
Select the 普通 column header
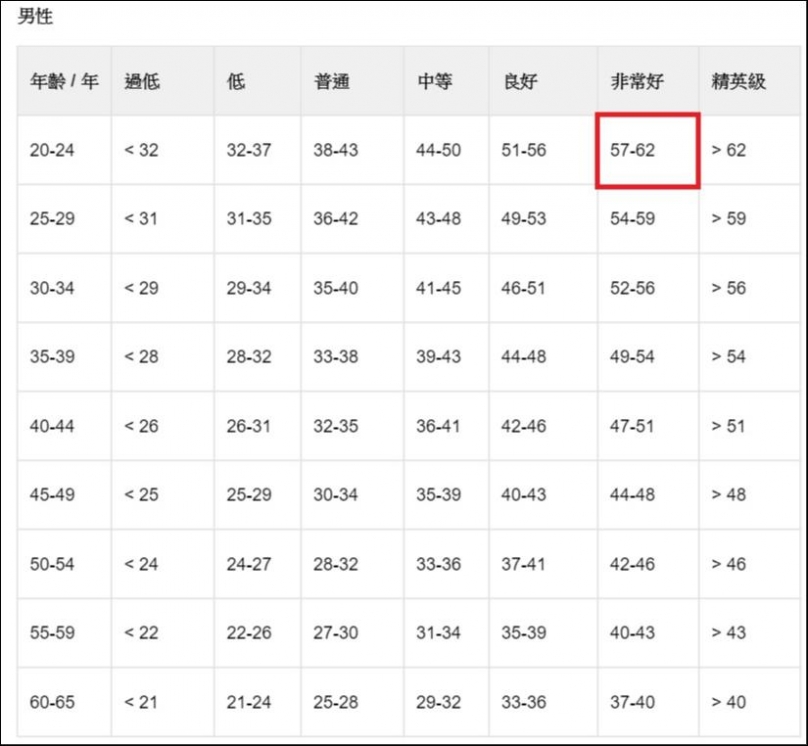tap(332, 81)
